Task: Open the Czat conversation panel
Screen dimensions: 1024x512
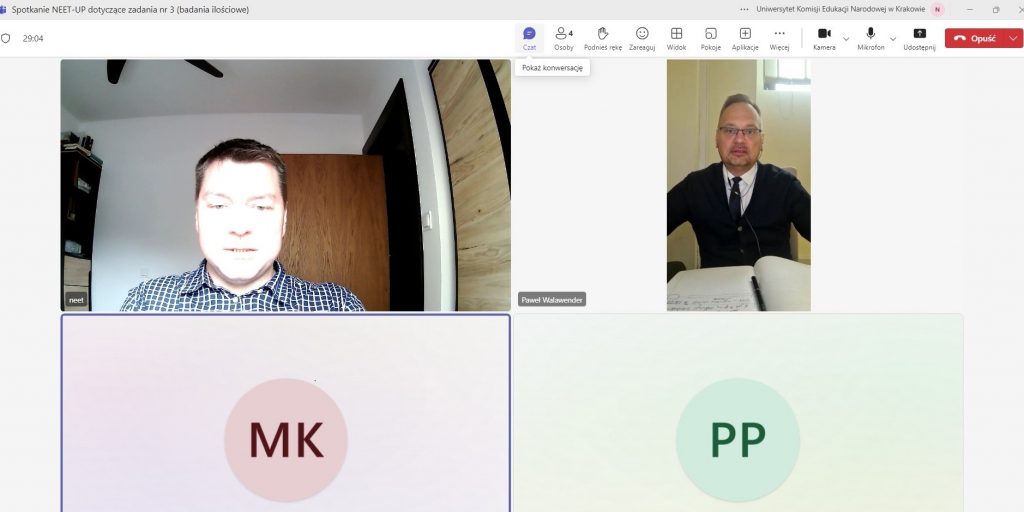Action: coord(529,38)
